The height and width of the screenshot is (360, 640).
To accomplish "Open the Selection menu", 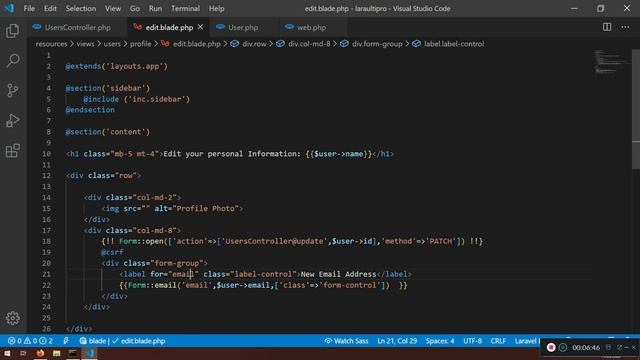I will click(81, 9).
